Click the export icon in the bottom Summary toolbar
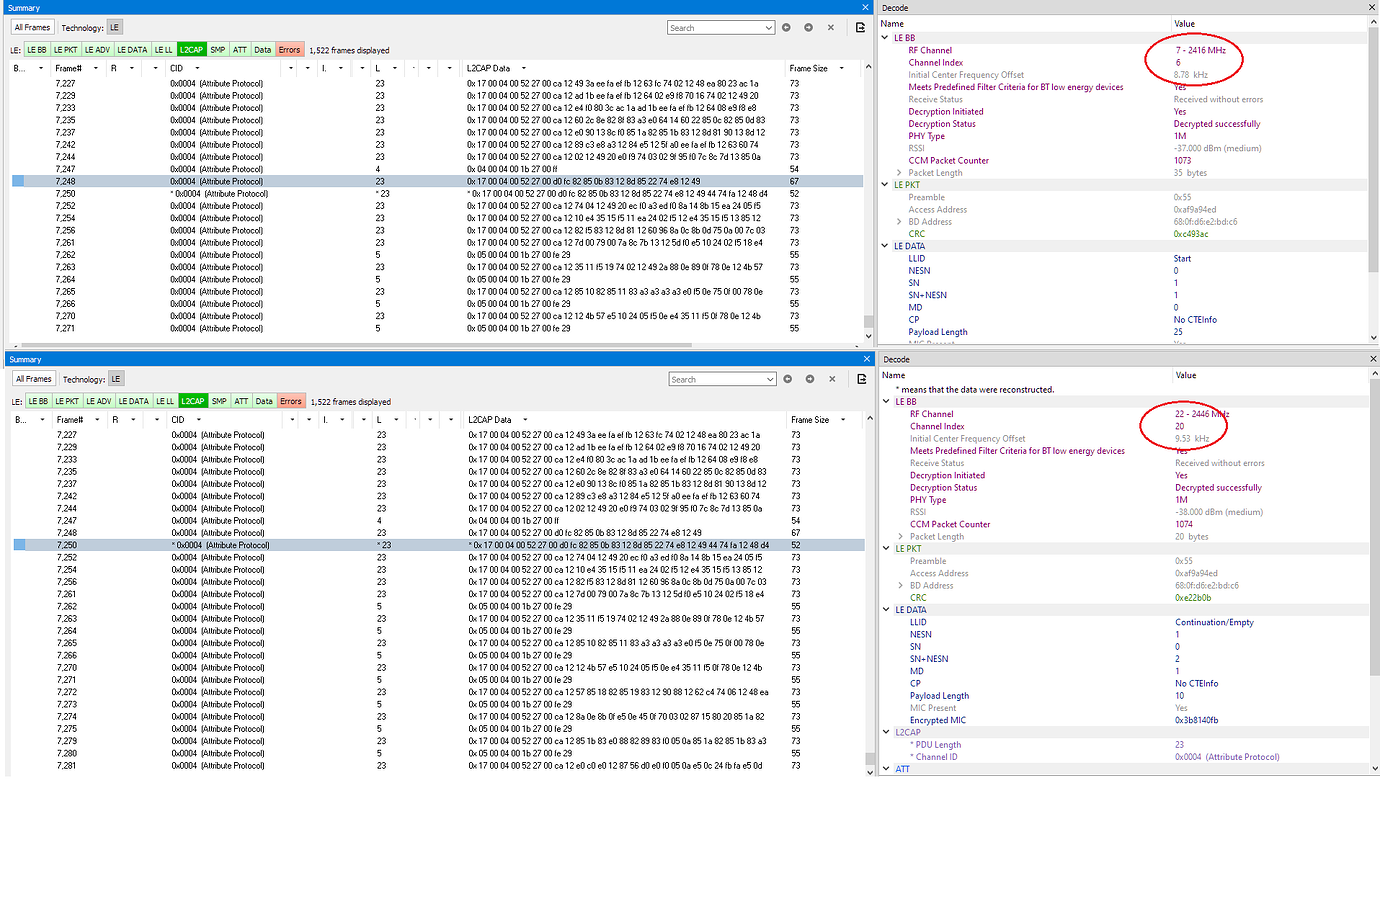 (x=862, y=378)
